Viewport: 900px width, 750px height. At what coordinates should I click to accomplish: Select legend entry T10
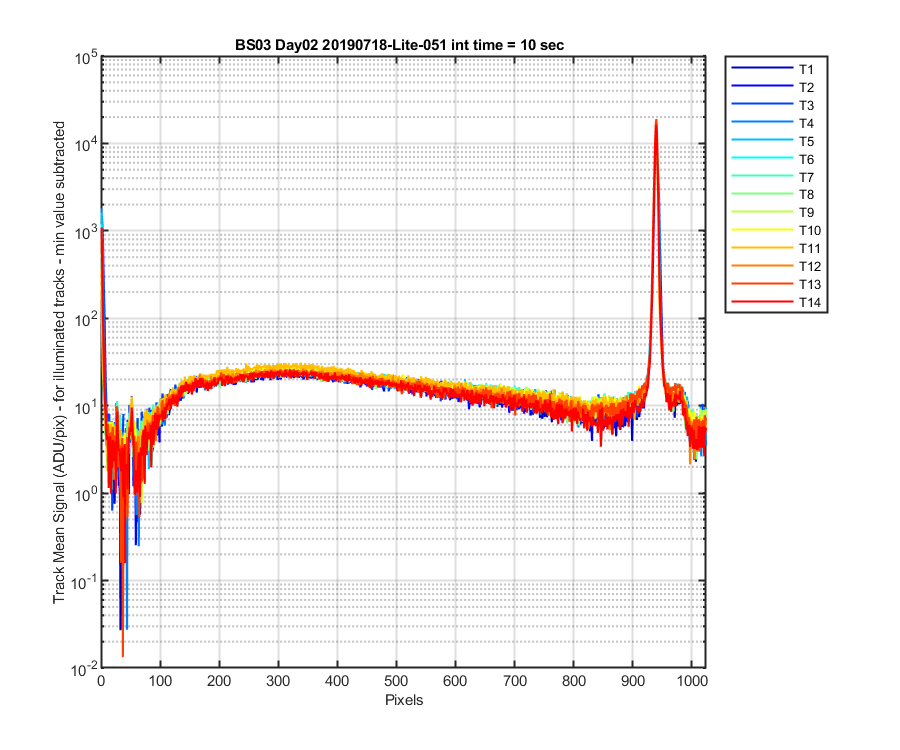coord(776,230)
